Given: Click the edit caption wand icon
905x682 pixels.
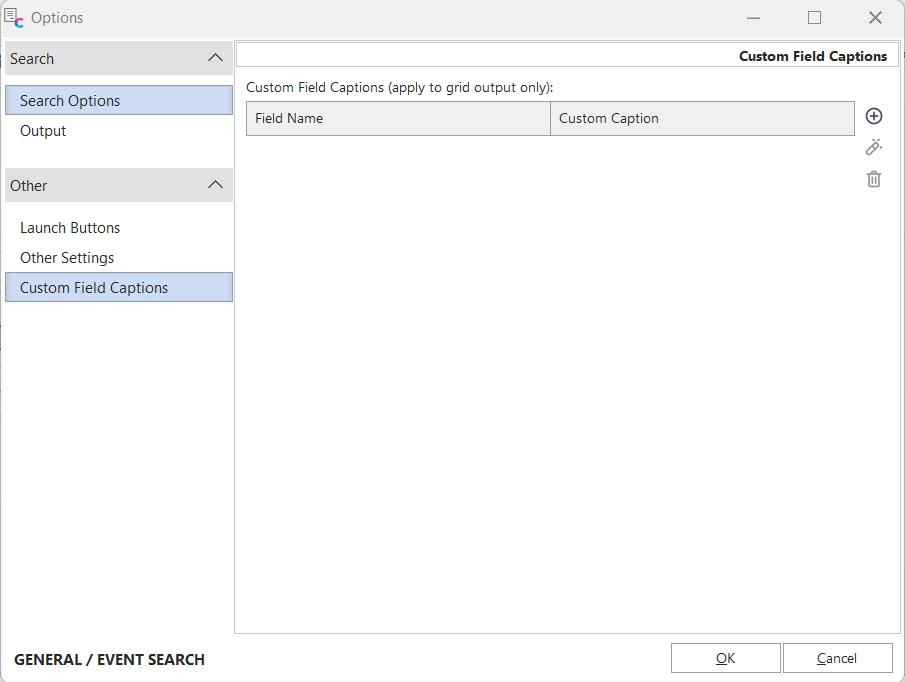Looking at the screenshot, I should [x=873, y=148].
